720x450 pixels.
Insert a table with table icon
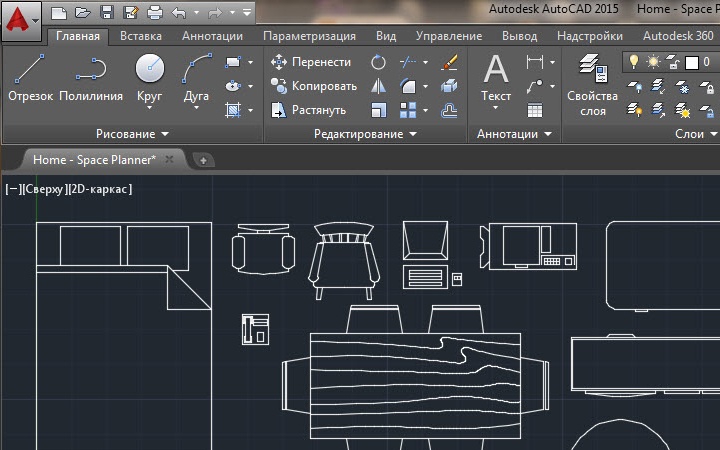click(x=535, y=110)
